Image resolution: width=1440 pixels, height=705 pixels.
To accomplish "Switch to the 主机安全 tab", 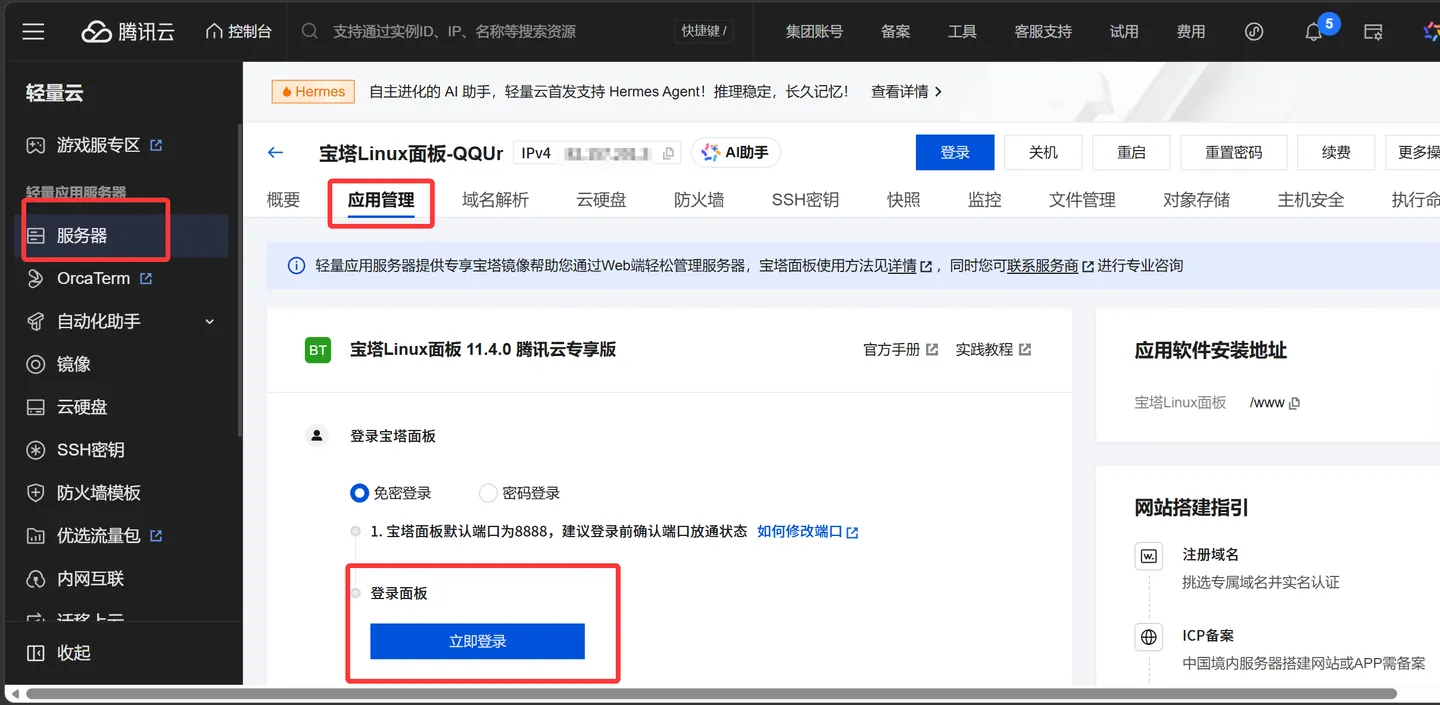I will coord(1311,200).
